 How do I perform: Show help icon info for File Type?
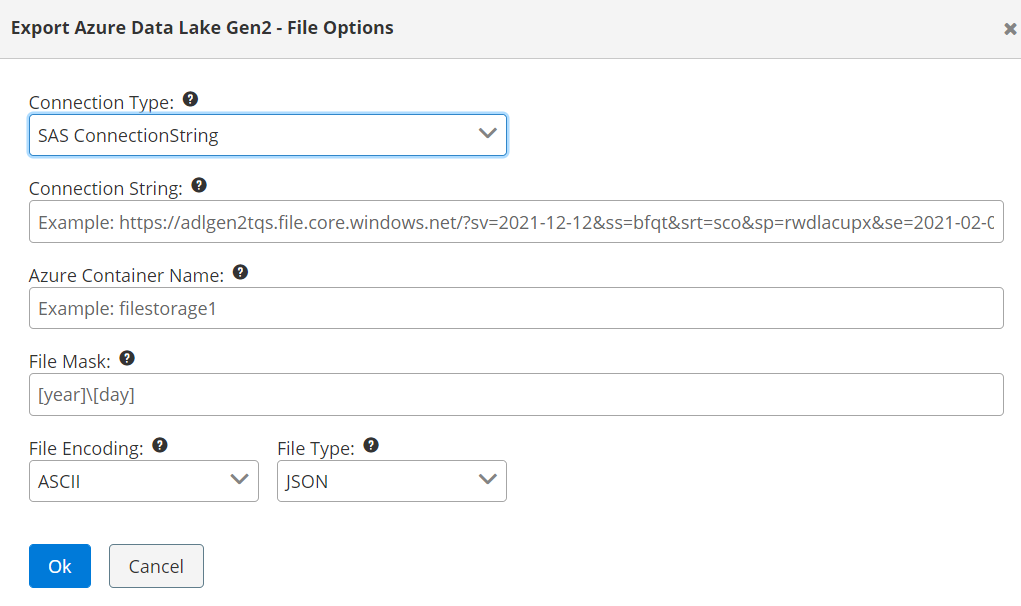pyautogui.click(x=371, y=446)
